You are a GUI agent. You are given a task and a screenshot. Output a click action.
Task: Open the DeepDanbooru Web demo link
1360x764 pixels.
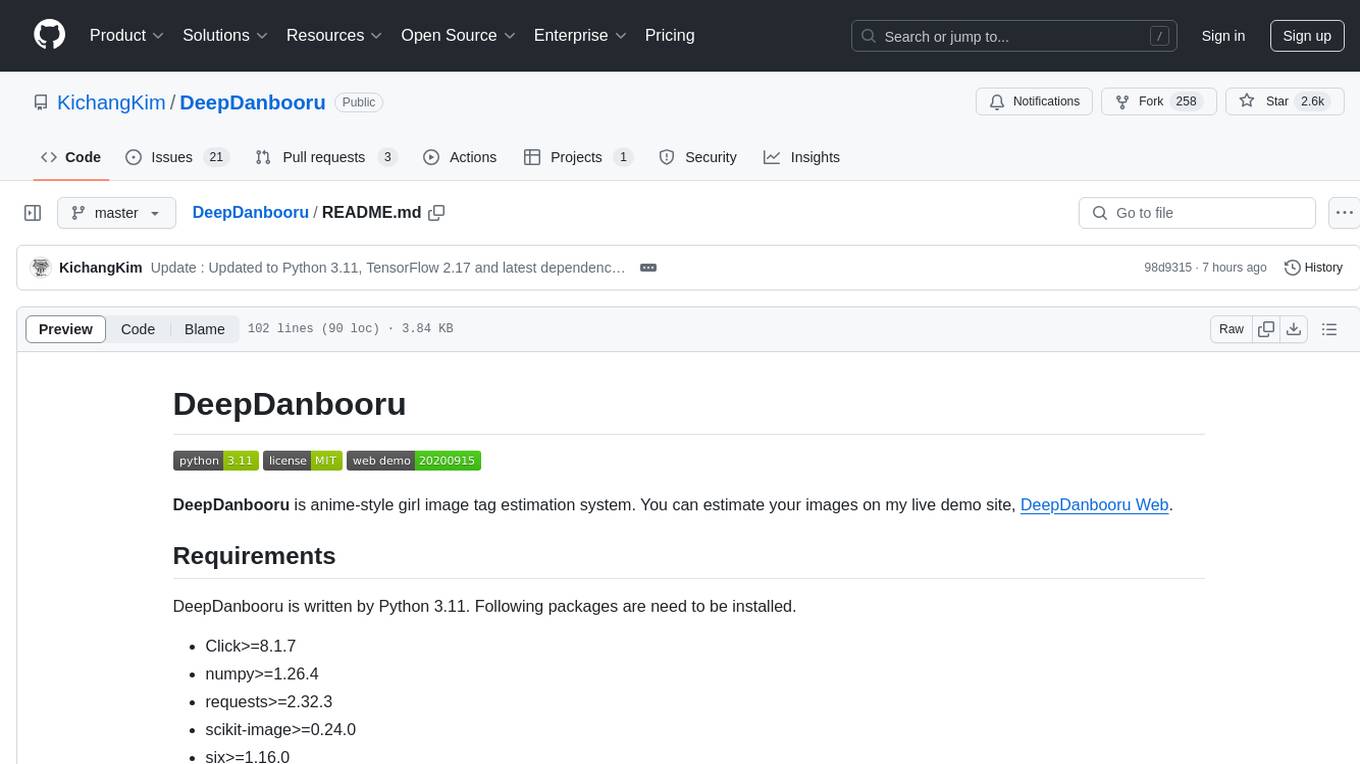1094,505
